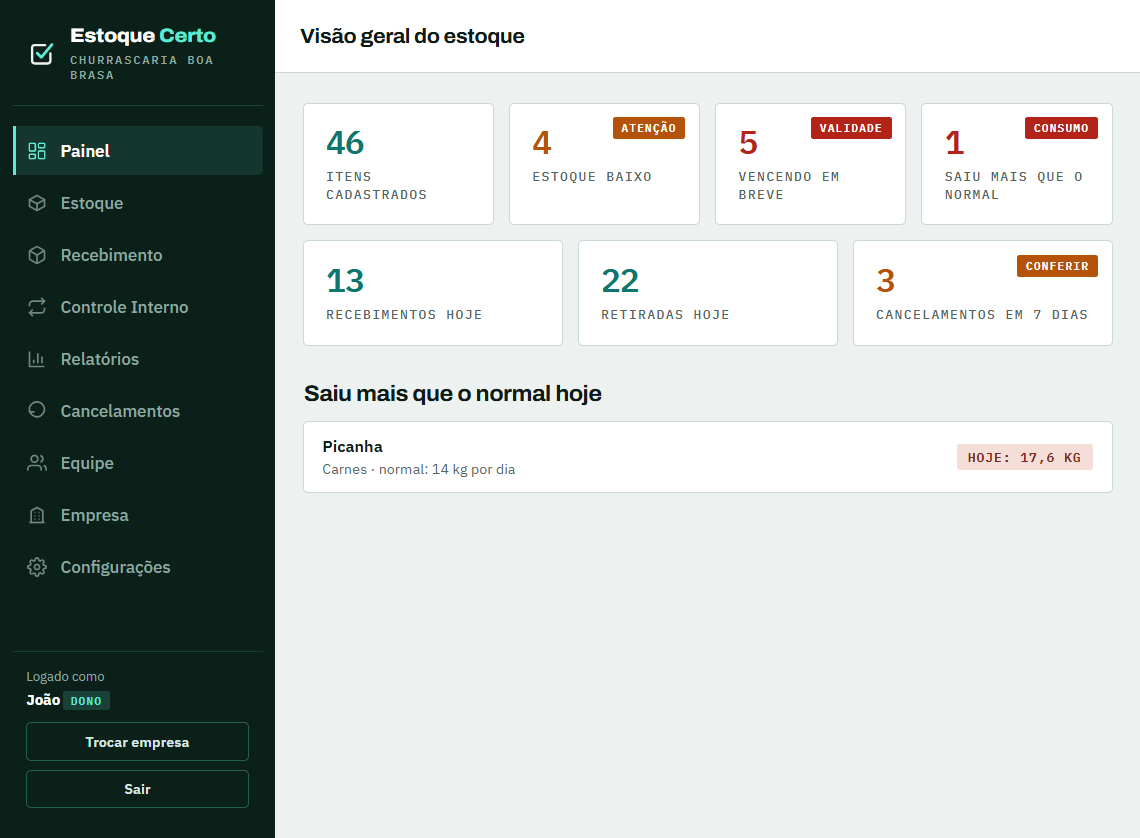Click the HOJE: 17,6 KG tag

point(1024,457)
